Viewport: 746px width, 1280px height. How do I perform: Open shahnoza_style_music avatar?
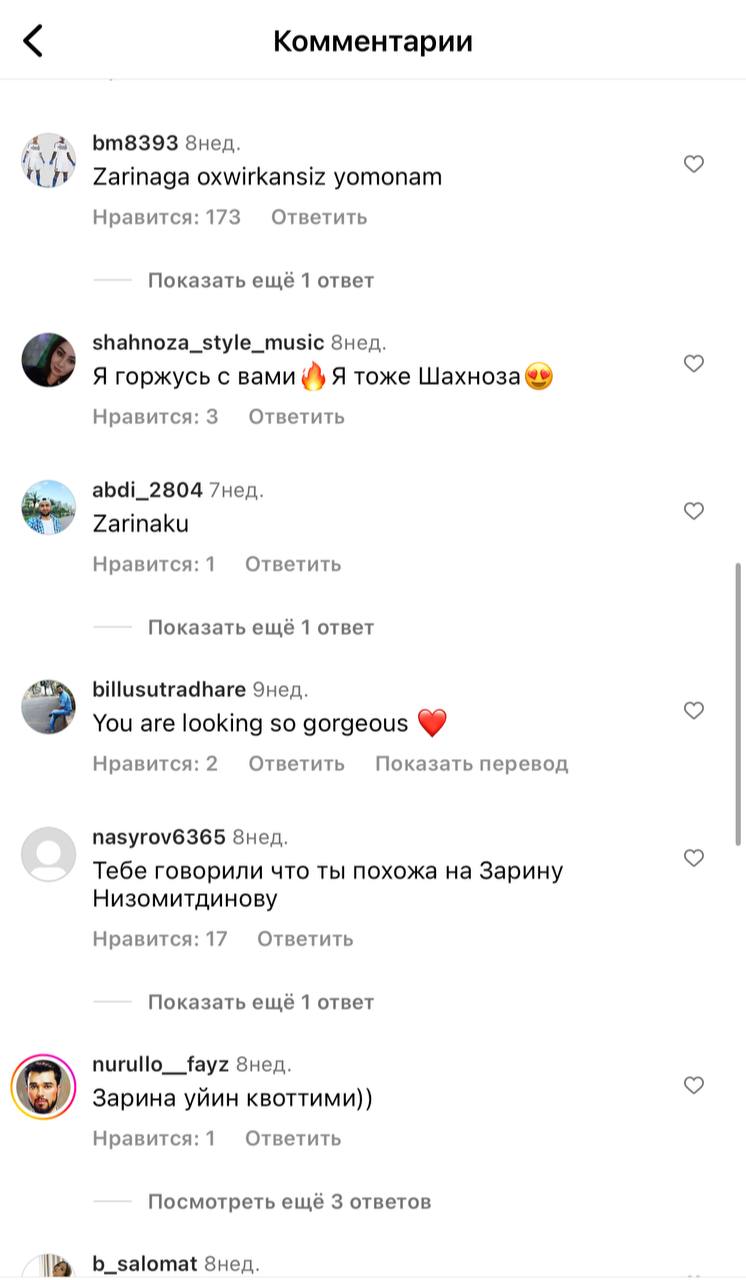49,360
